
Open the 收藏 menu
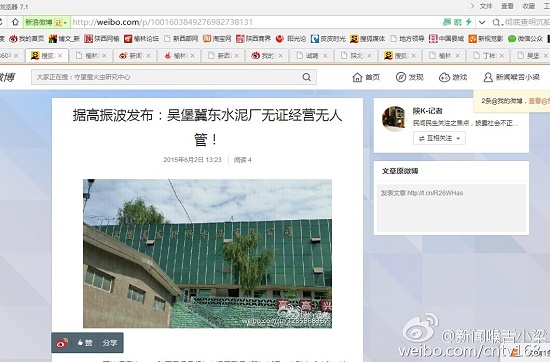(529, 6)
